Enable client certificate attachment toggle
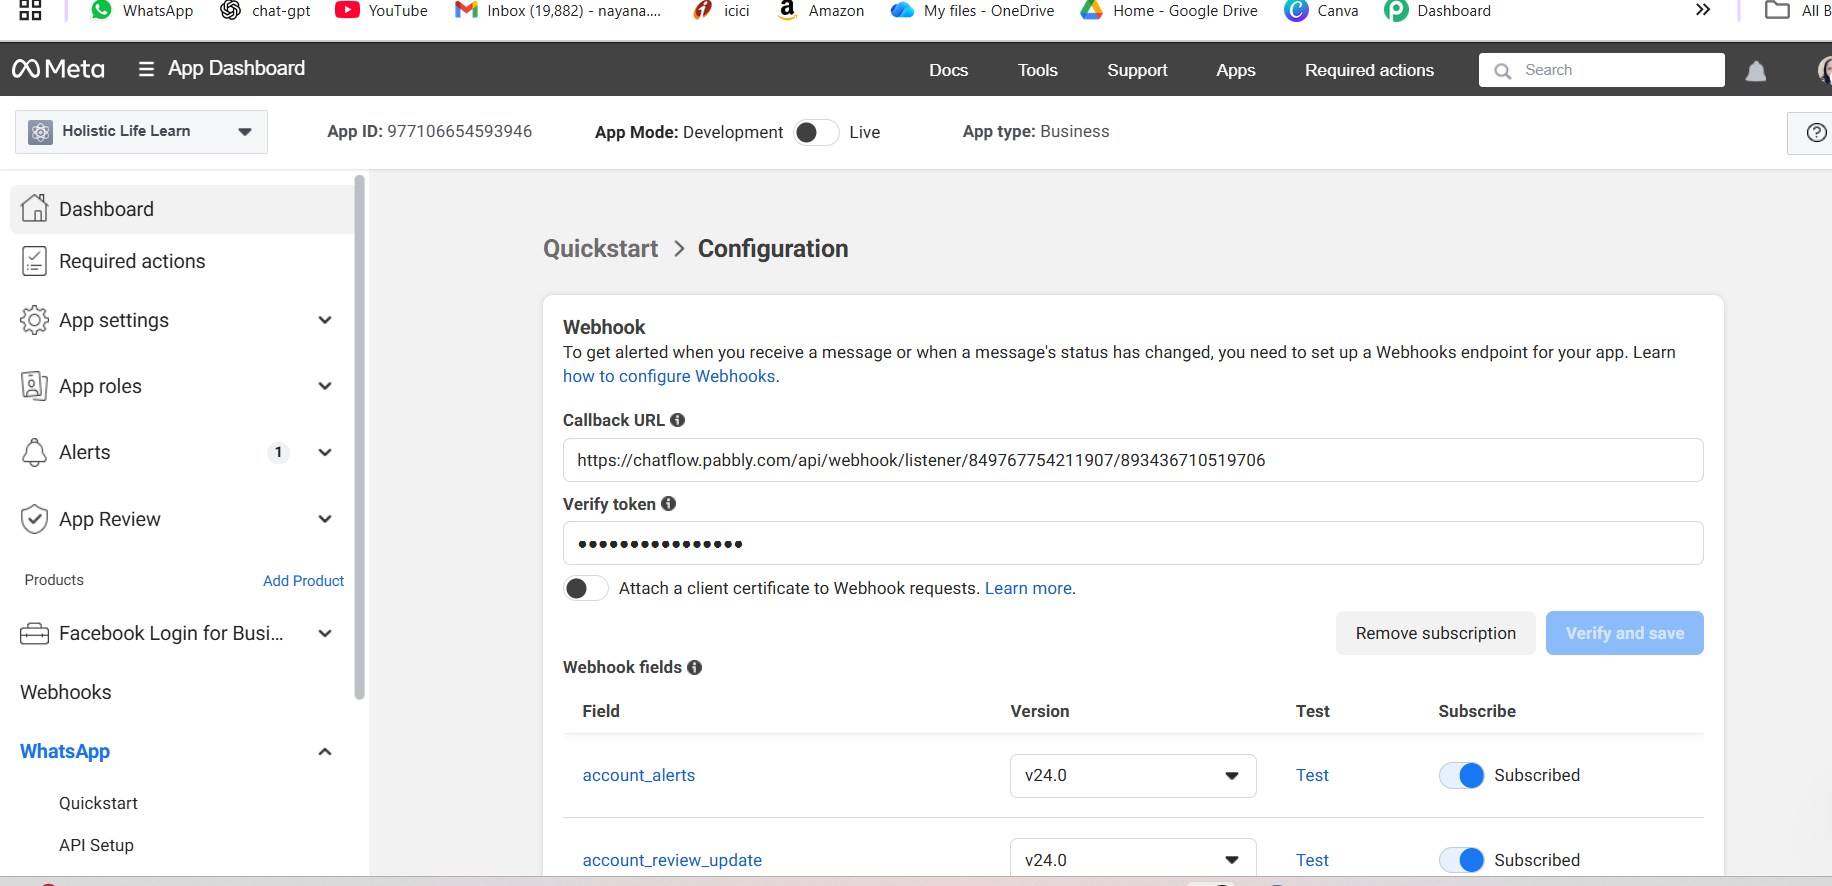Viewport: 1832px width, 886px height. coord(585,588)
